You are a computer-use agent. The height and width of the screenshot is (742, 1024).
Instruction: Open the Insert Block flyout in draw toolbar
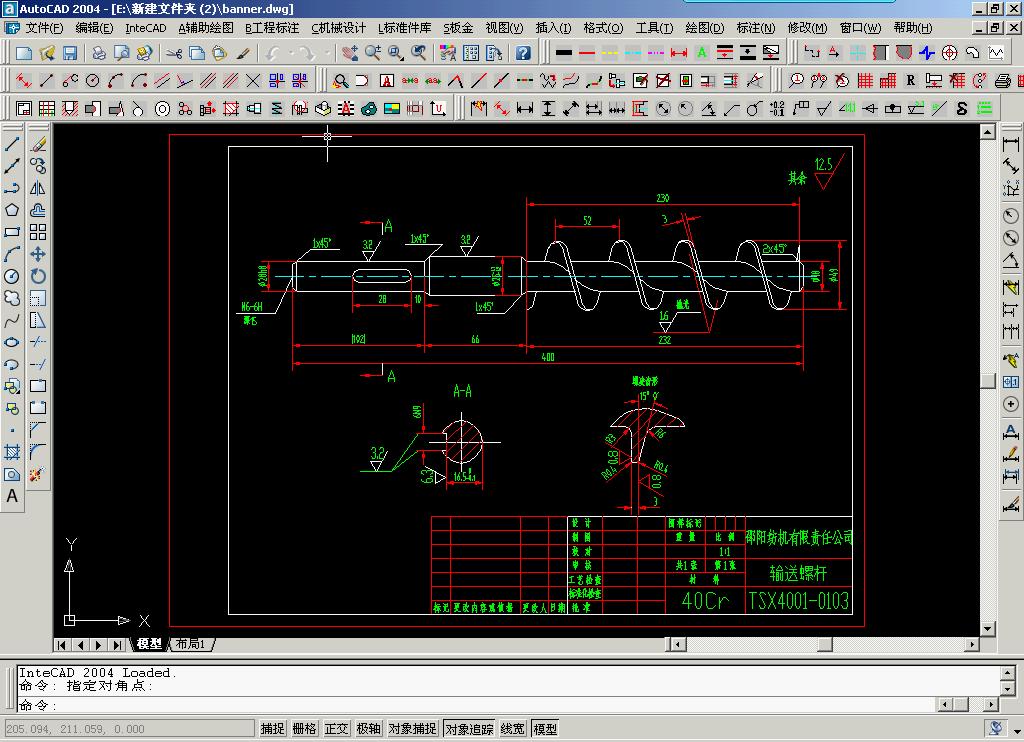(12, 386)
